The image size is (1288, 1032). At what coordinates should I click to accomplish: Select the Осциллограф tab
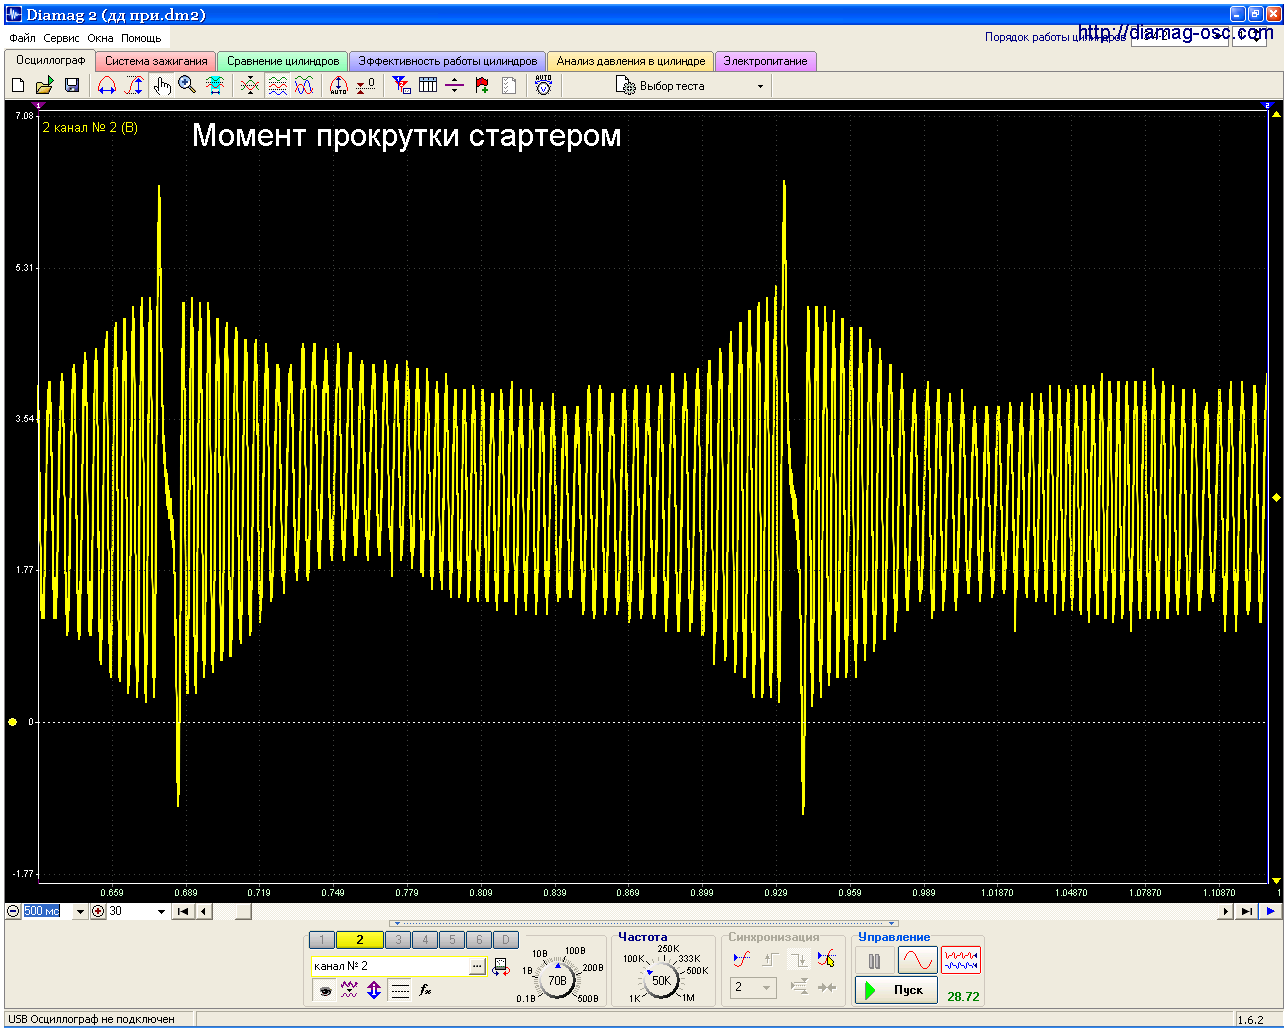(x=50, y=60)
